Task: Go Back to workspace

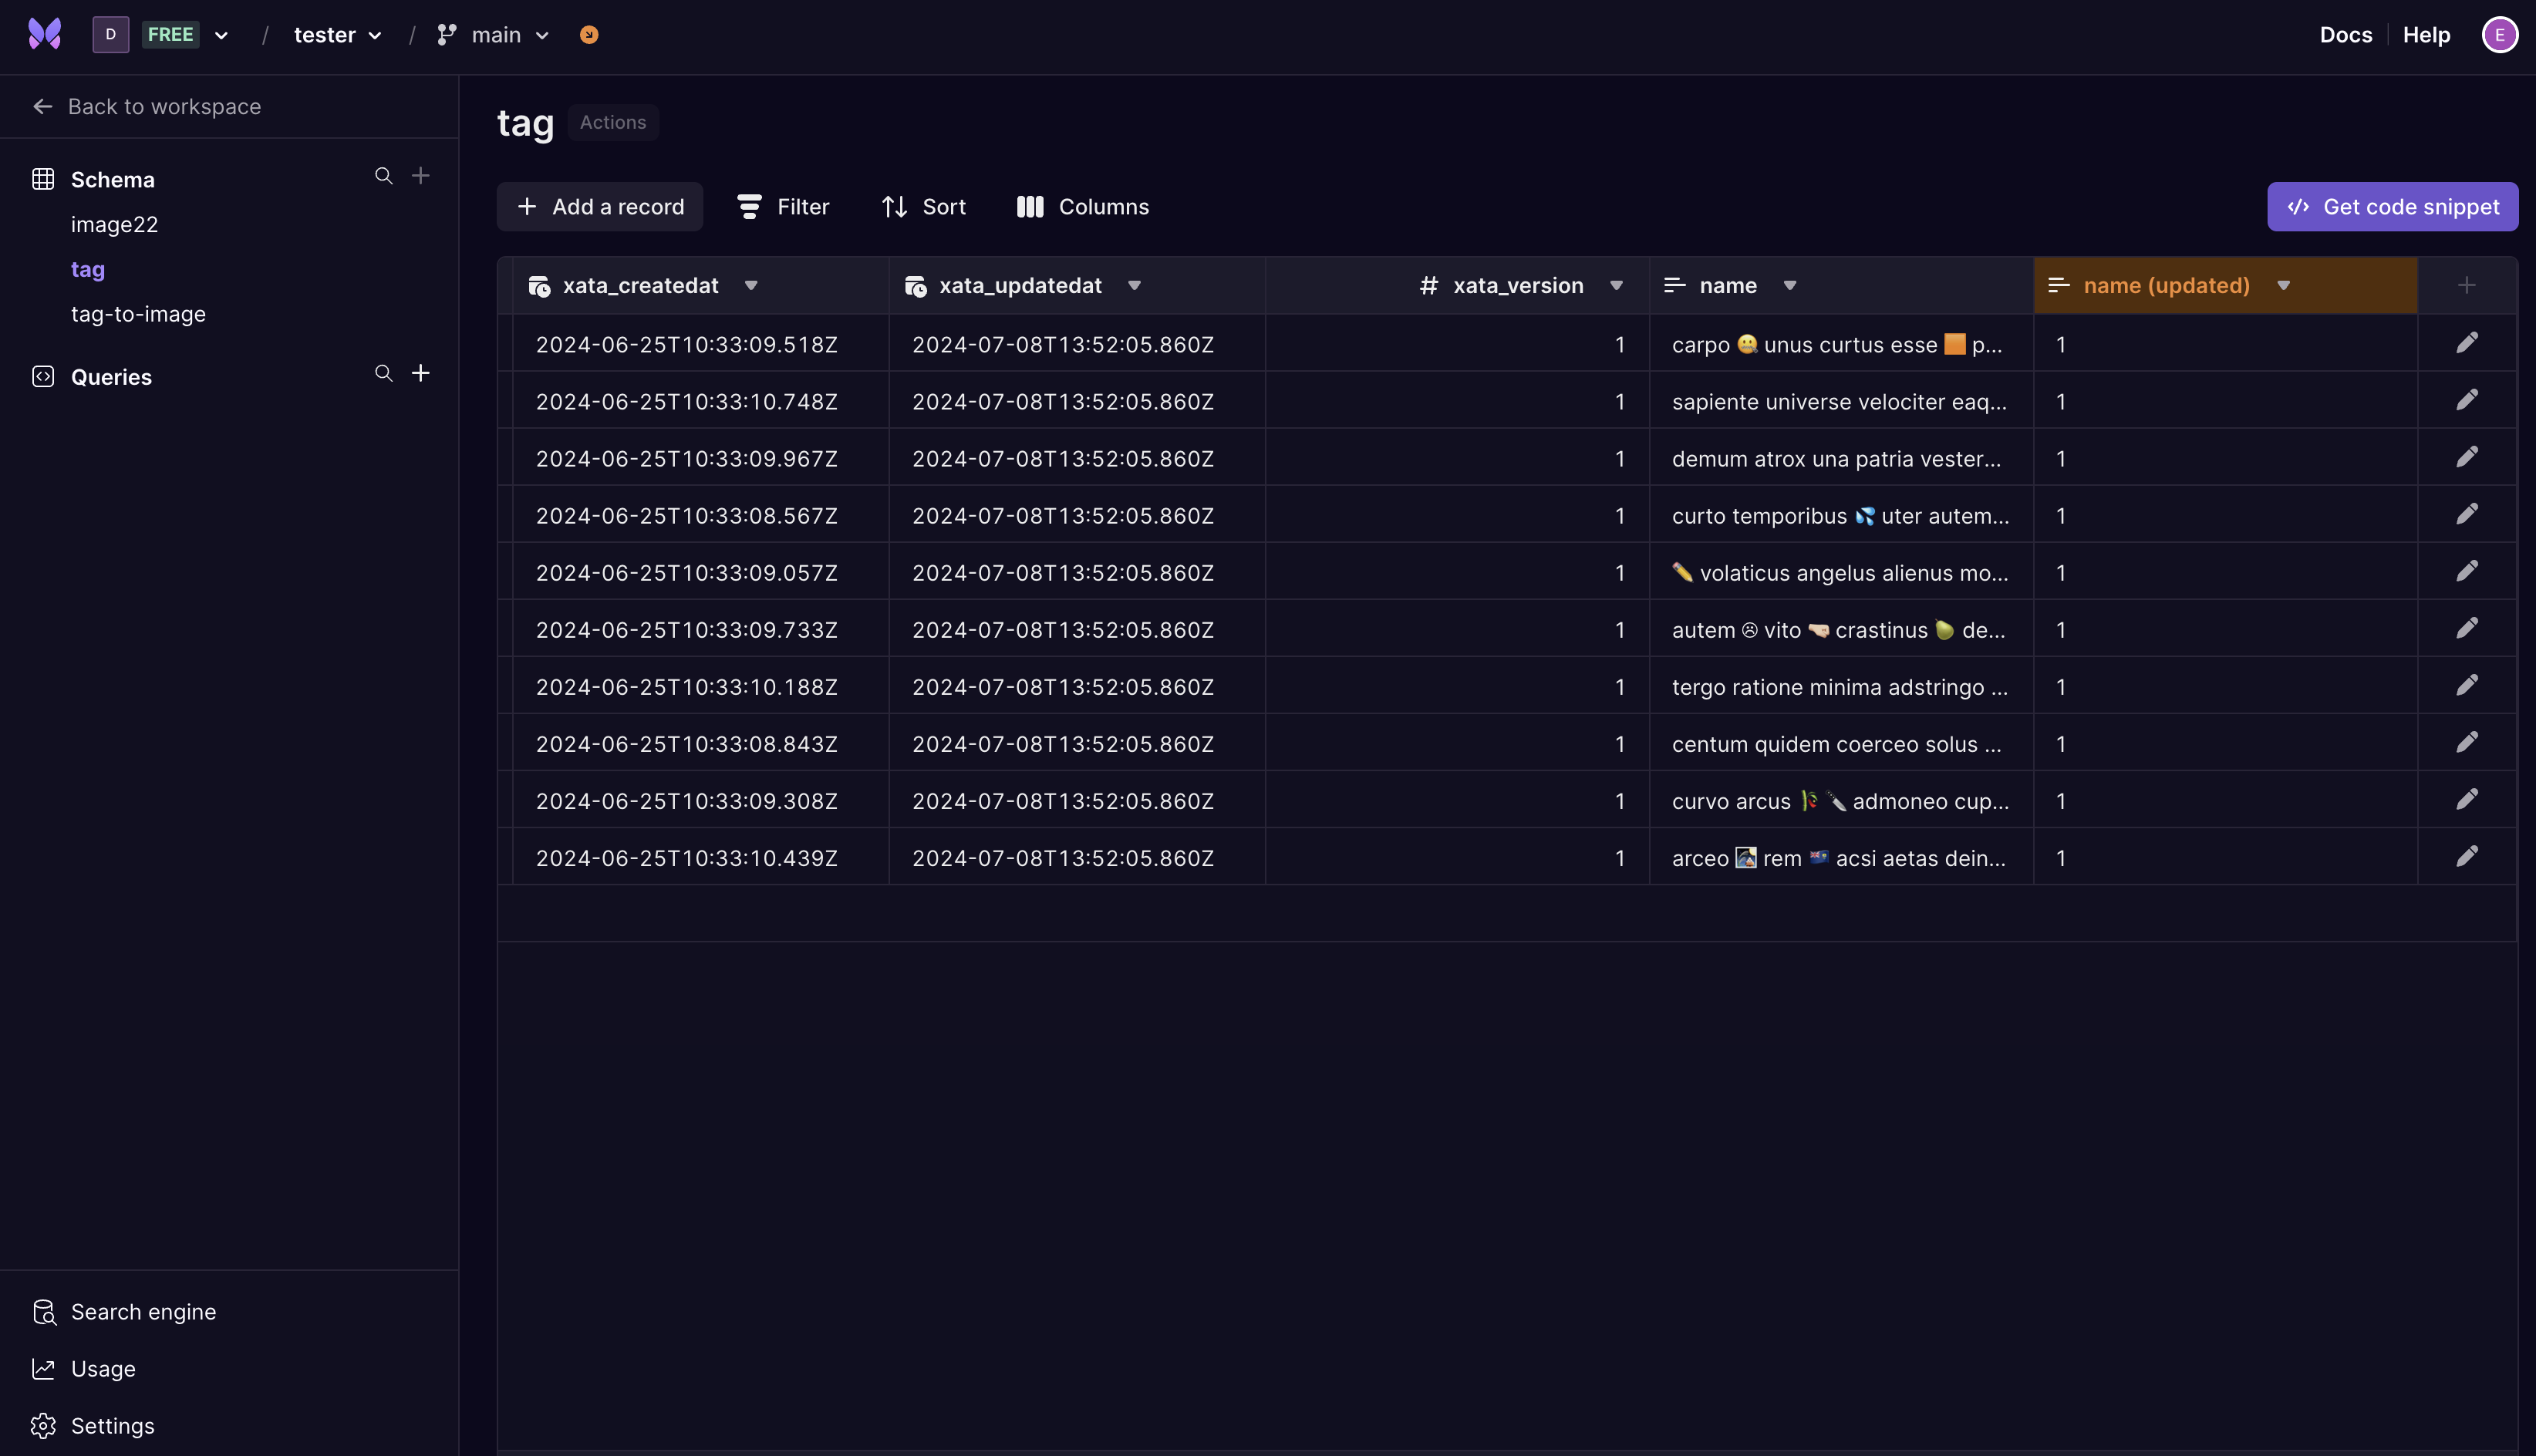Action: click(147, 107)
